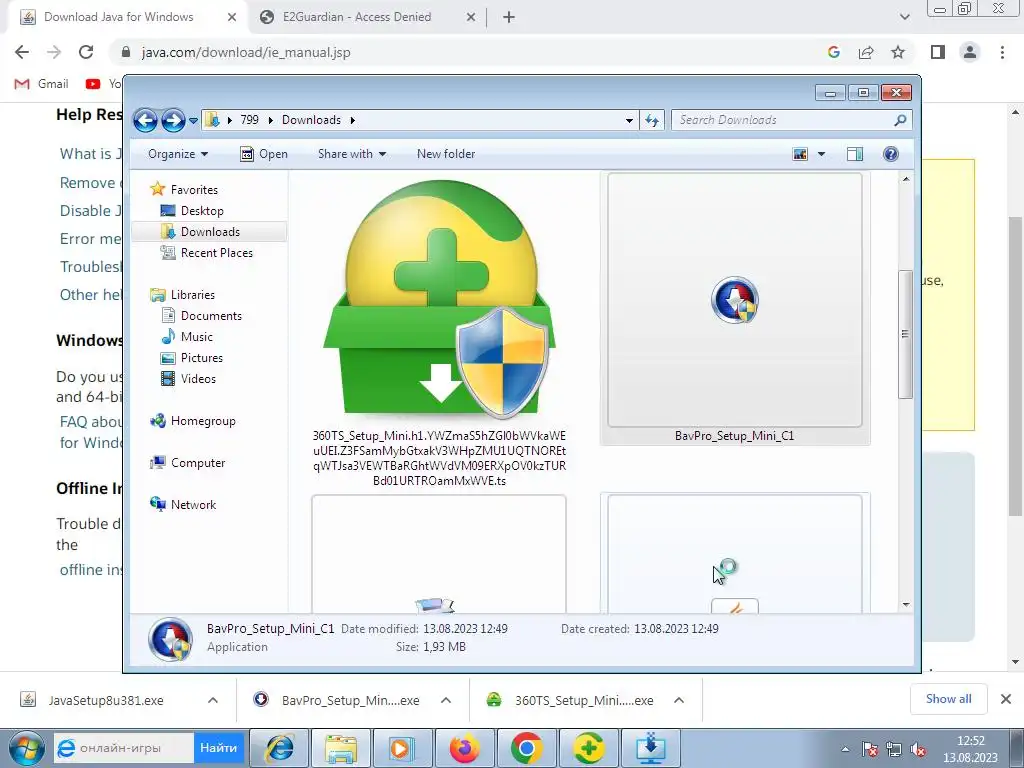This screenshot has height=768, width=1024.
Task: Open Chrome three-dot menu
Action: [x=1002, y=52]
